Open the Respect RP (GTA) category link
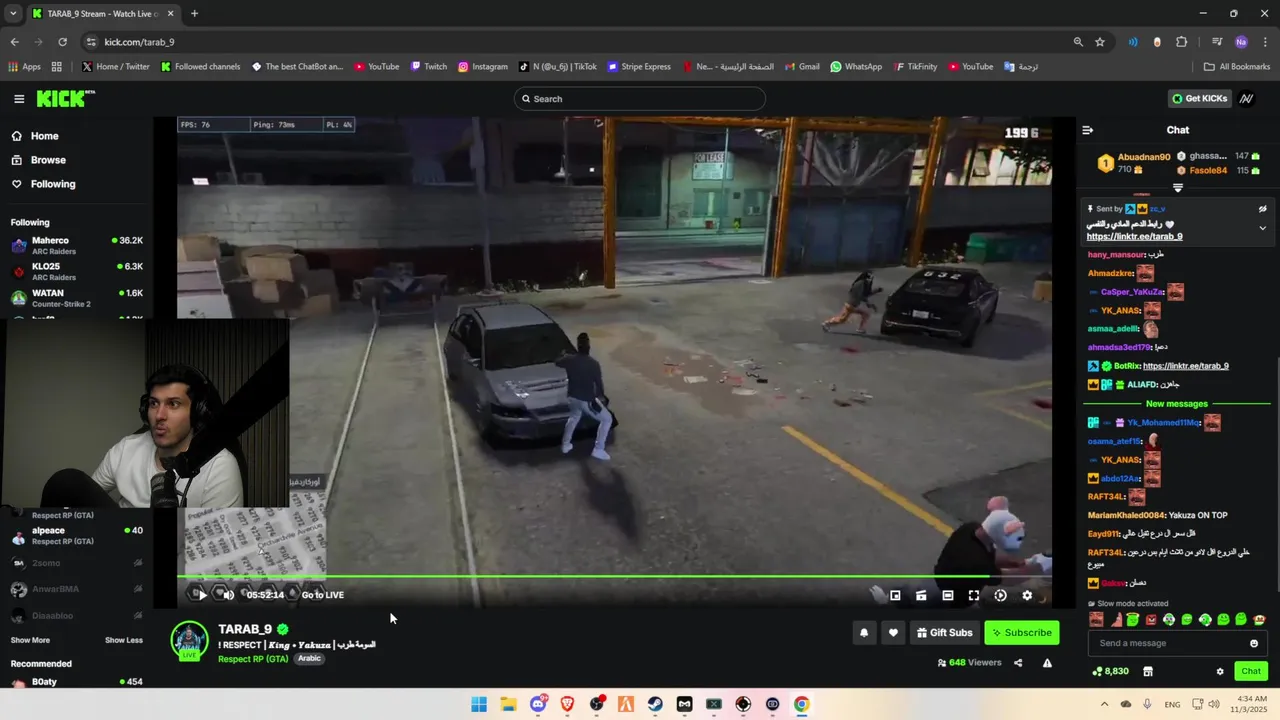This screenshot has width=1280, height=720. (255, 659)
